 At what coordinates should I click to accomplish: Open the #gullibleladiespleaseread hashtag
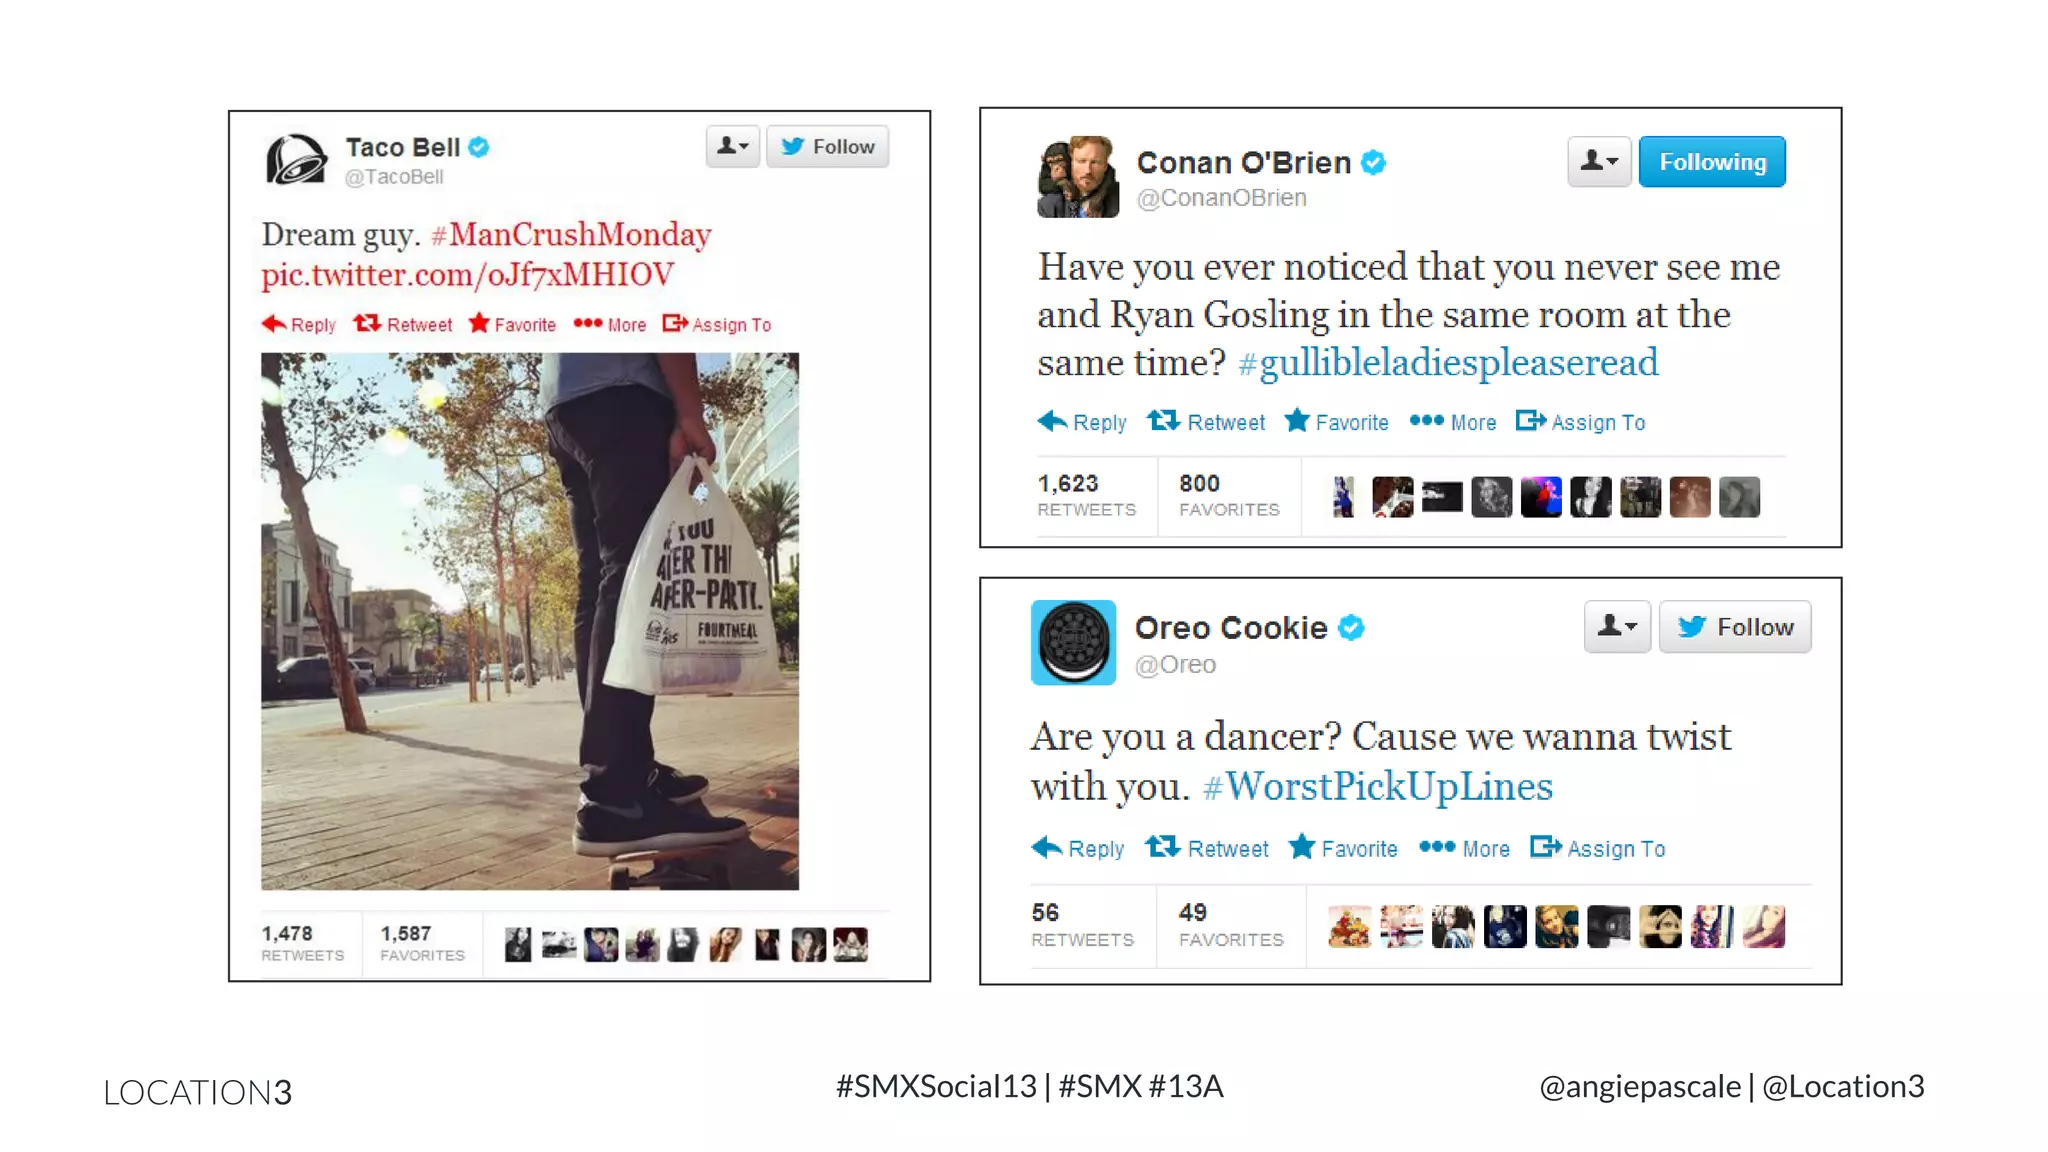(x=1448, y=363)
